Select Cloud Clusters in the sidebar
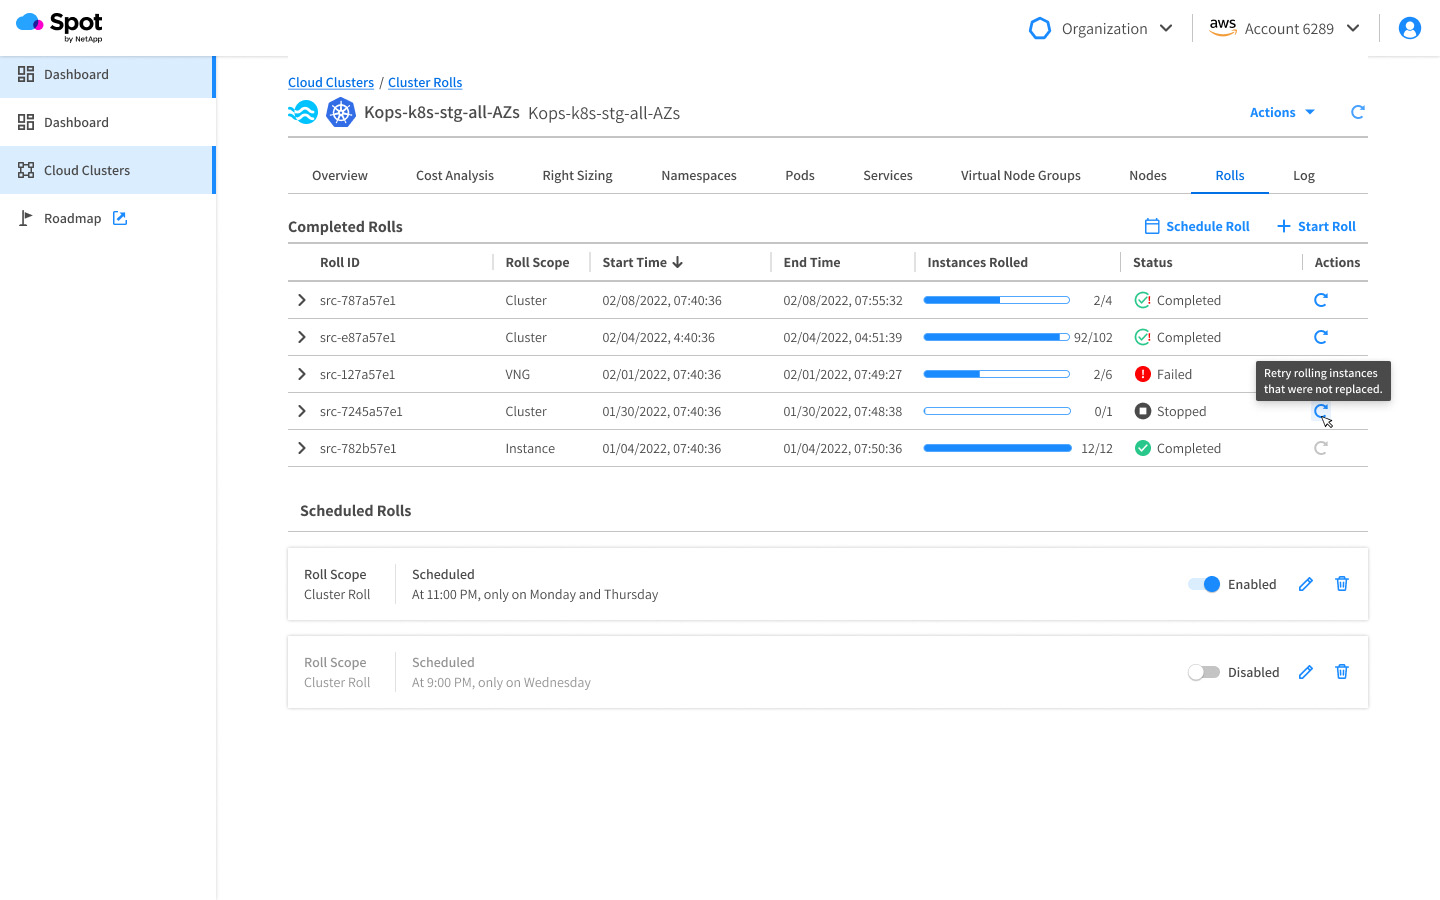Viewport: 1440px width, 900px height. tap(107, 170)
